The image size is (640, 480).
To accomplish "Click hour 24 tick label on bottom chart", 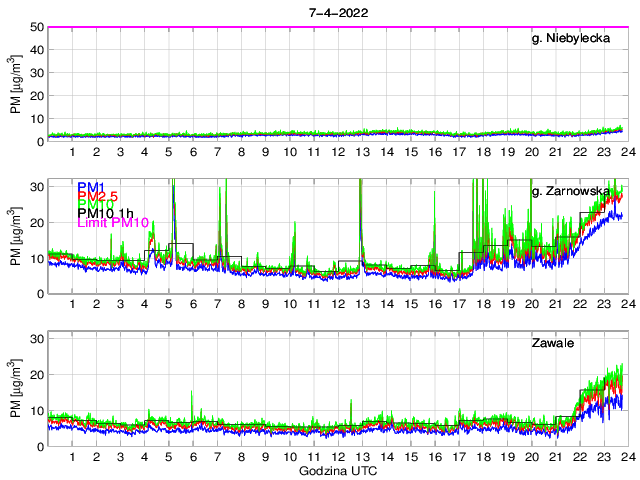I will [x=624, y=457].
